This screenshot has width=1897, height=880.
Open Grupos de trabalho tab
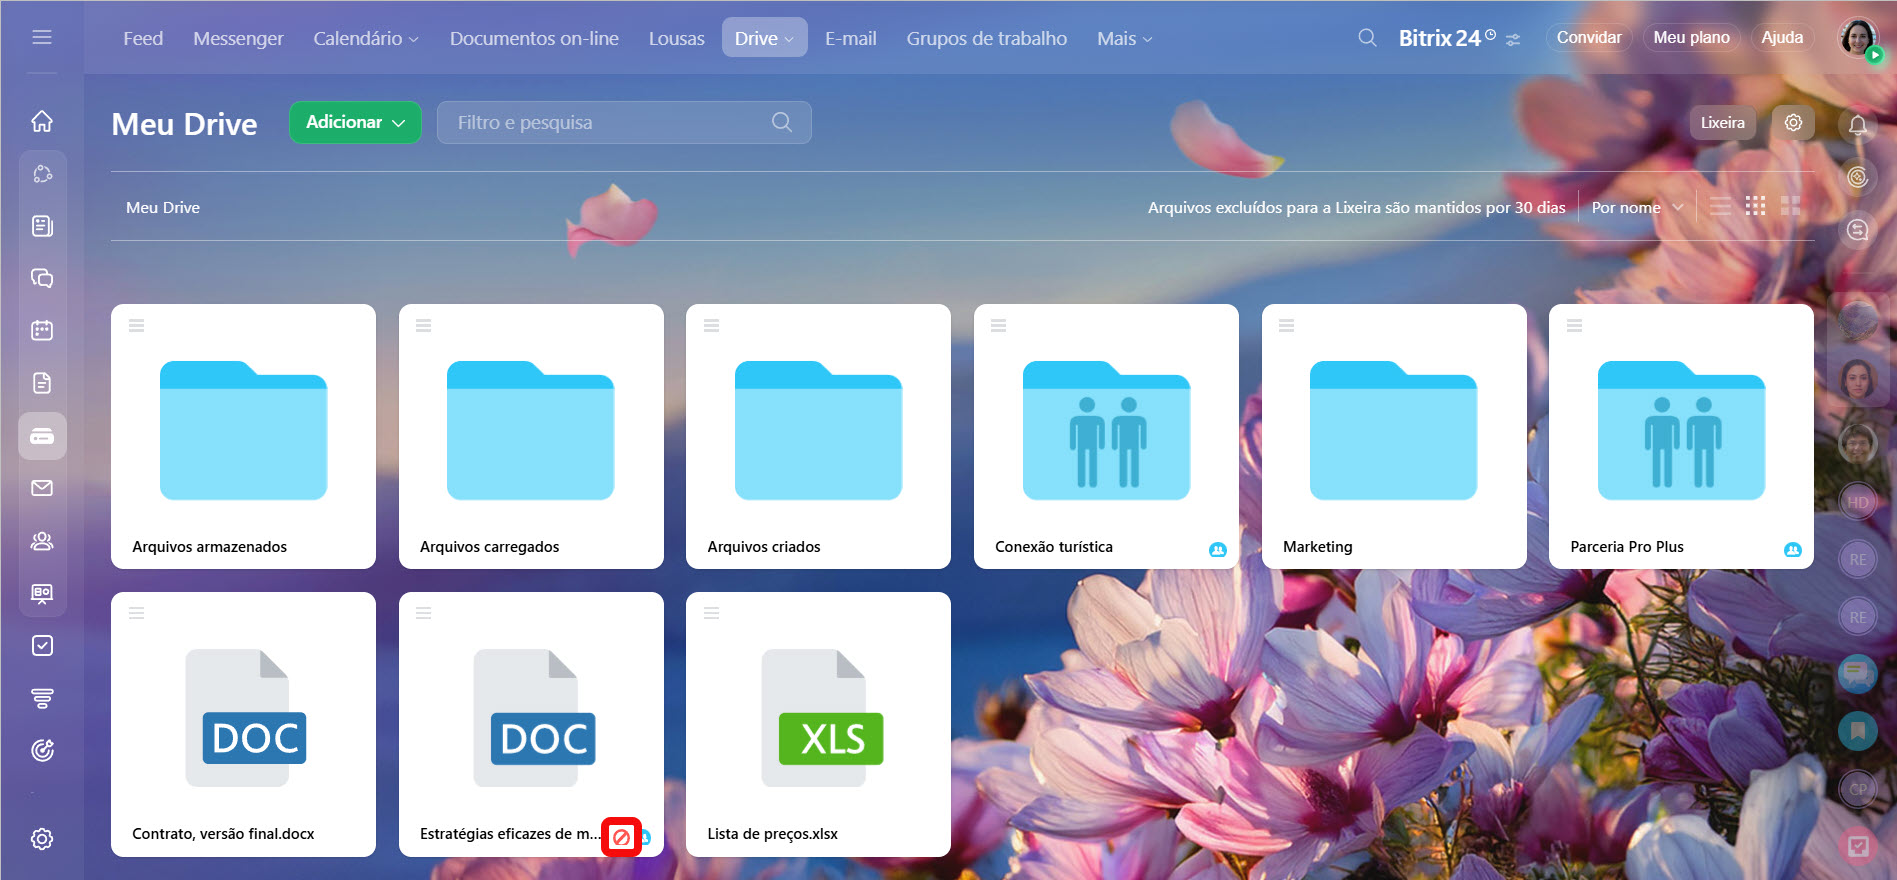click(x=986, y=38)
